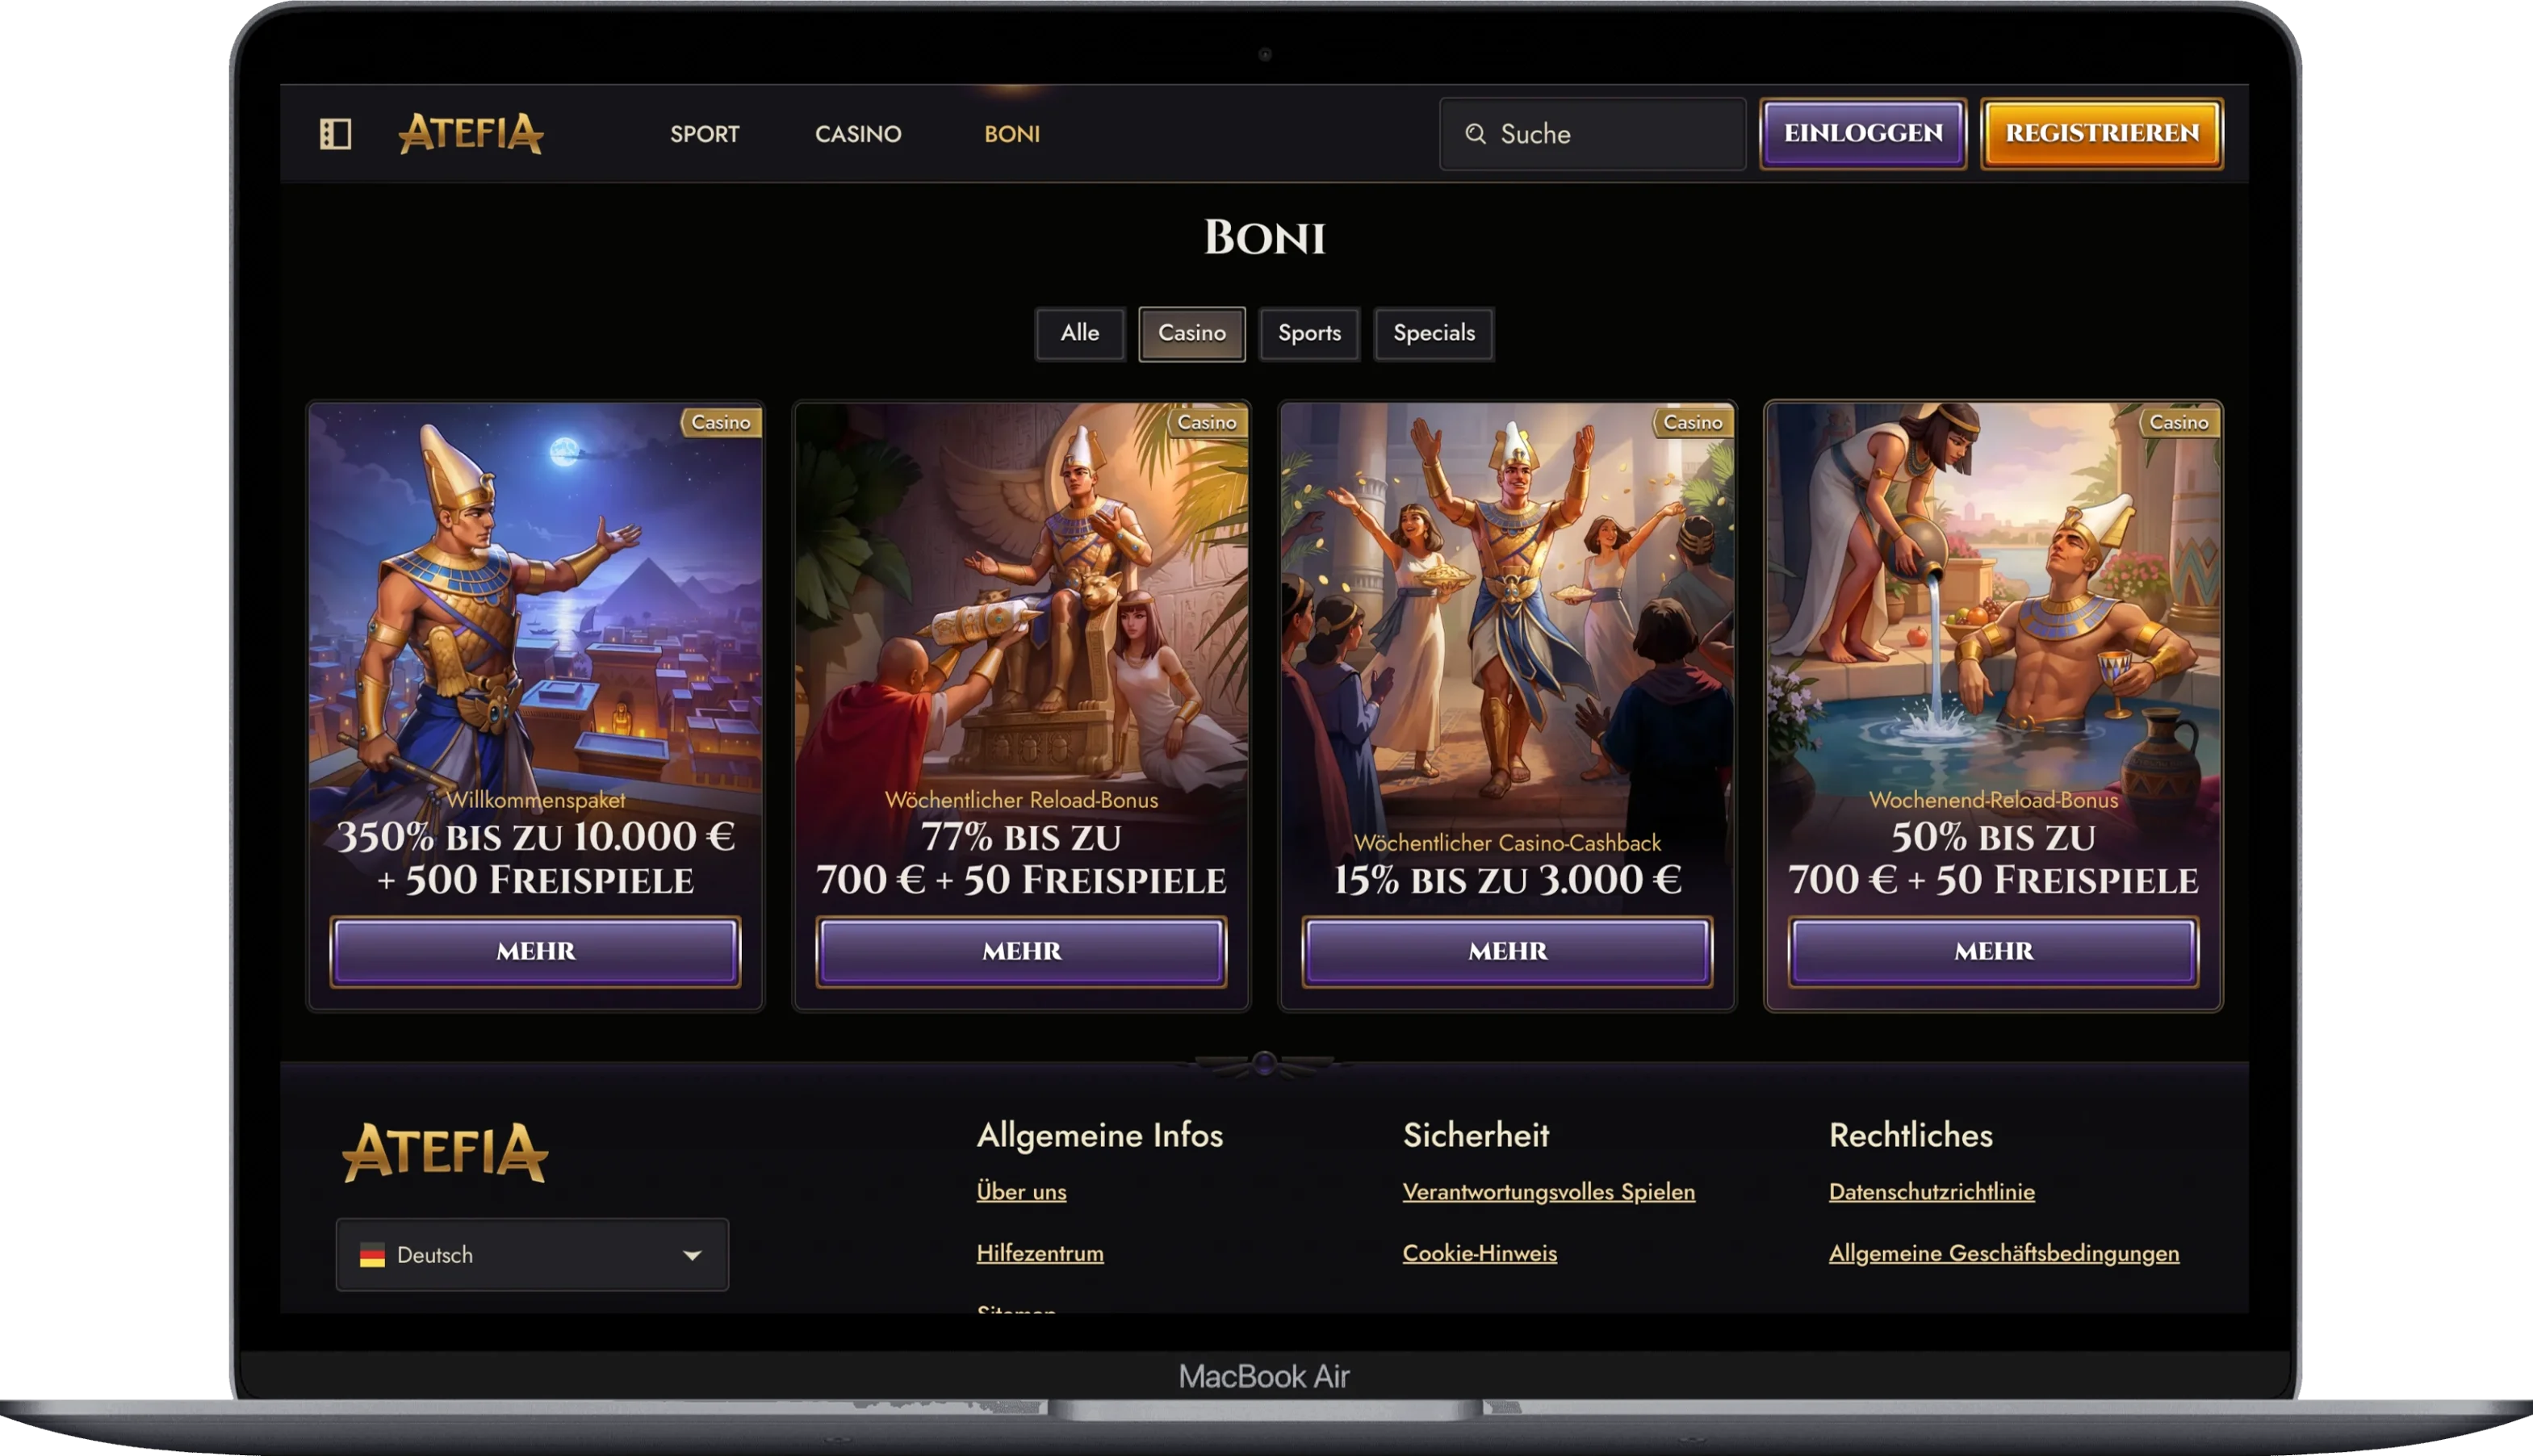Select the Specials filter tab
2533x1456 pixels.
(1434, 333)
